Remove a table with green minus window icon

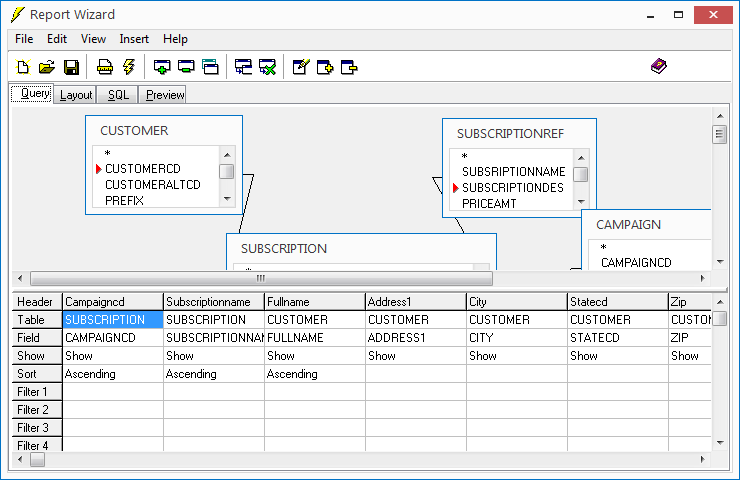click(x=186, y=67)
